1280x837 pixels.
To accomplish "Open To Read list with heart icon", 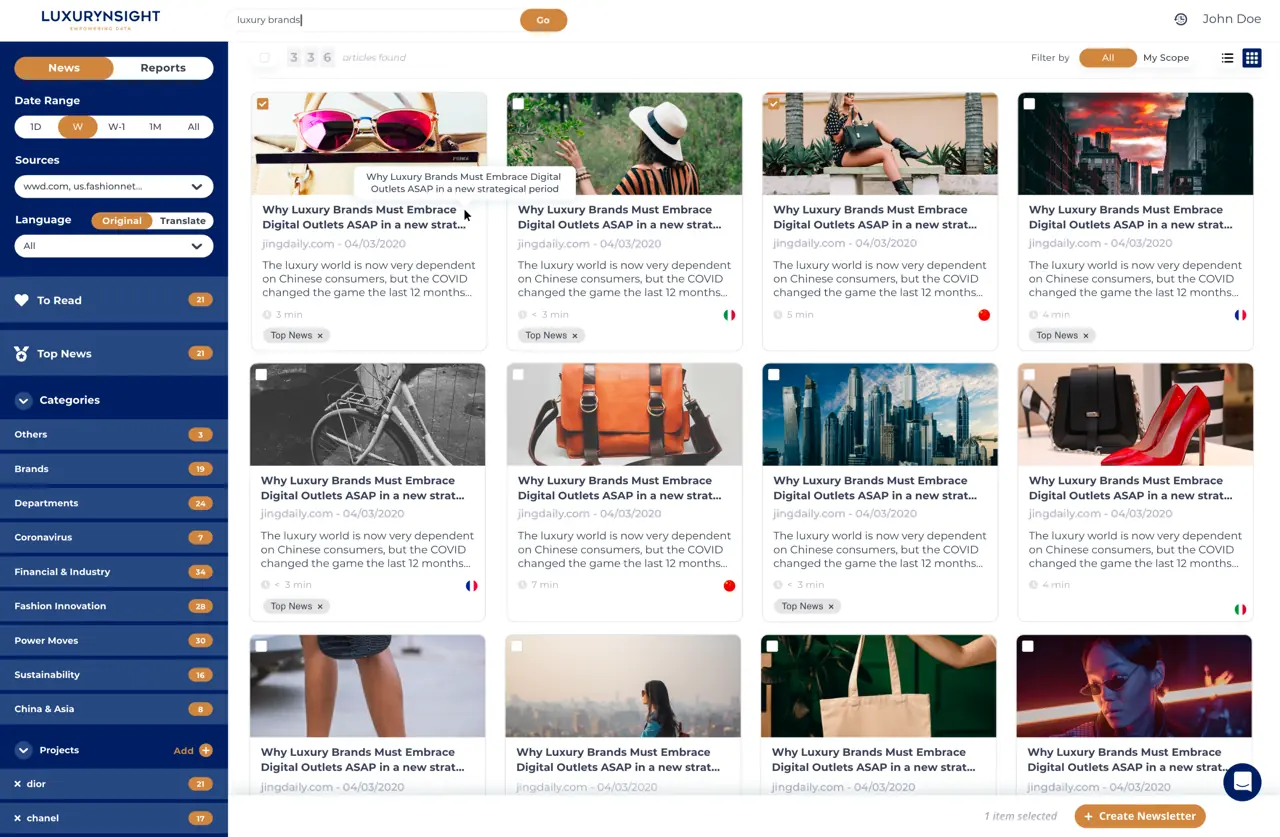I will click(x=22, y=300).
